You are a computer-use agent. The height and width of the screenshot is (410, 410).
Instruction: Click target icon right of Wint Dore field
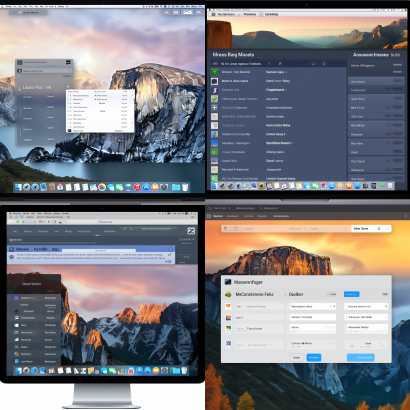point(379,228)
